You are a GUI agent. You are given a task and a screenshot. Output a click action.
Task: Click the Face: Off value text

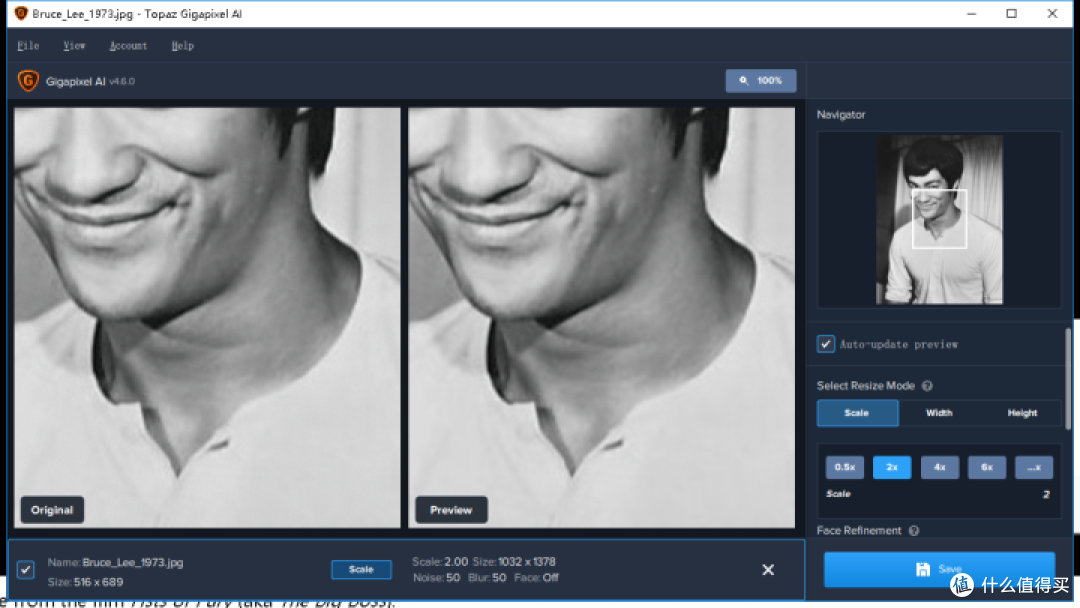[537, 578]
